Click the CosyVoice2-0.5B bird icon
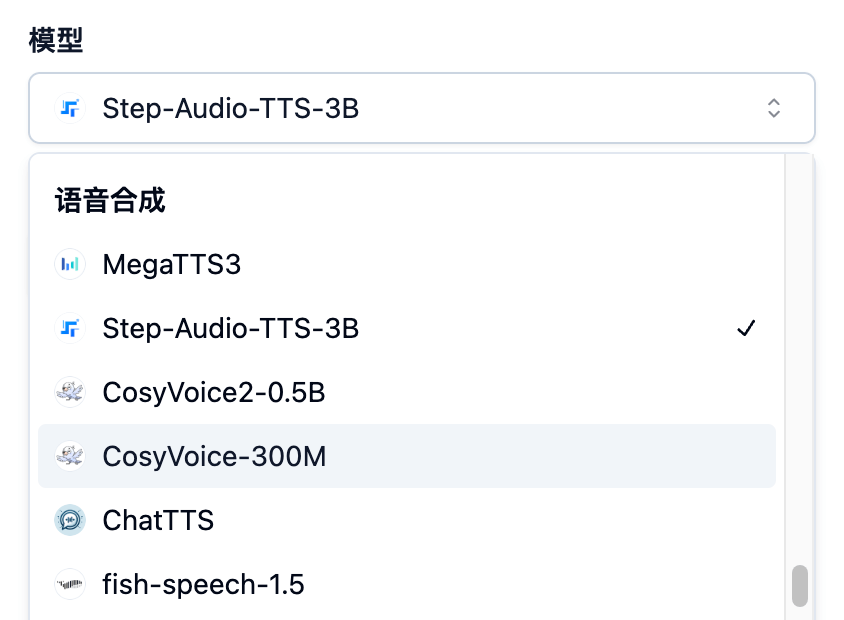Screen dimensions: 844x620 (x=69, y=392)
